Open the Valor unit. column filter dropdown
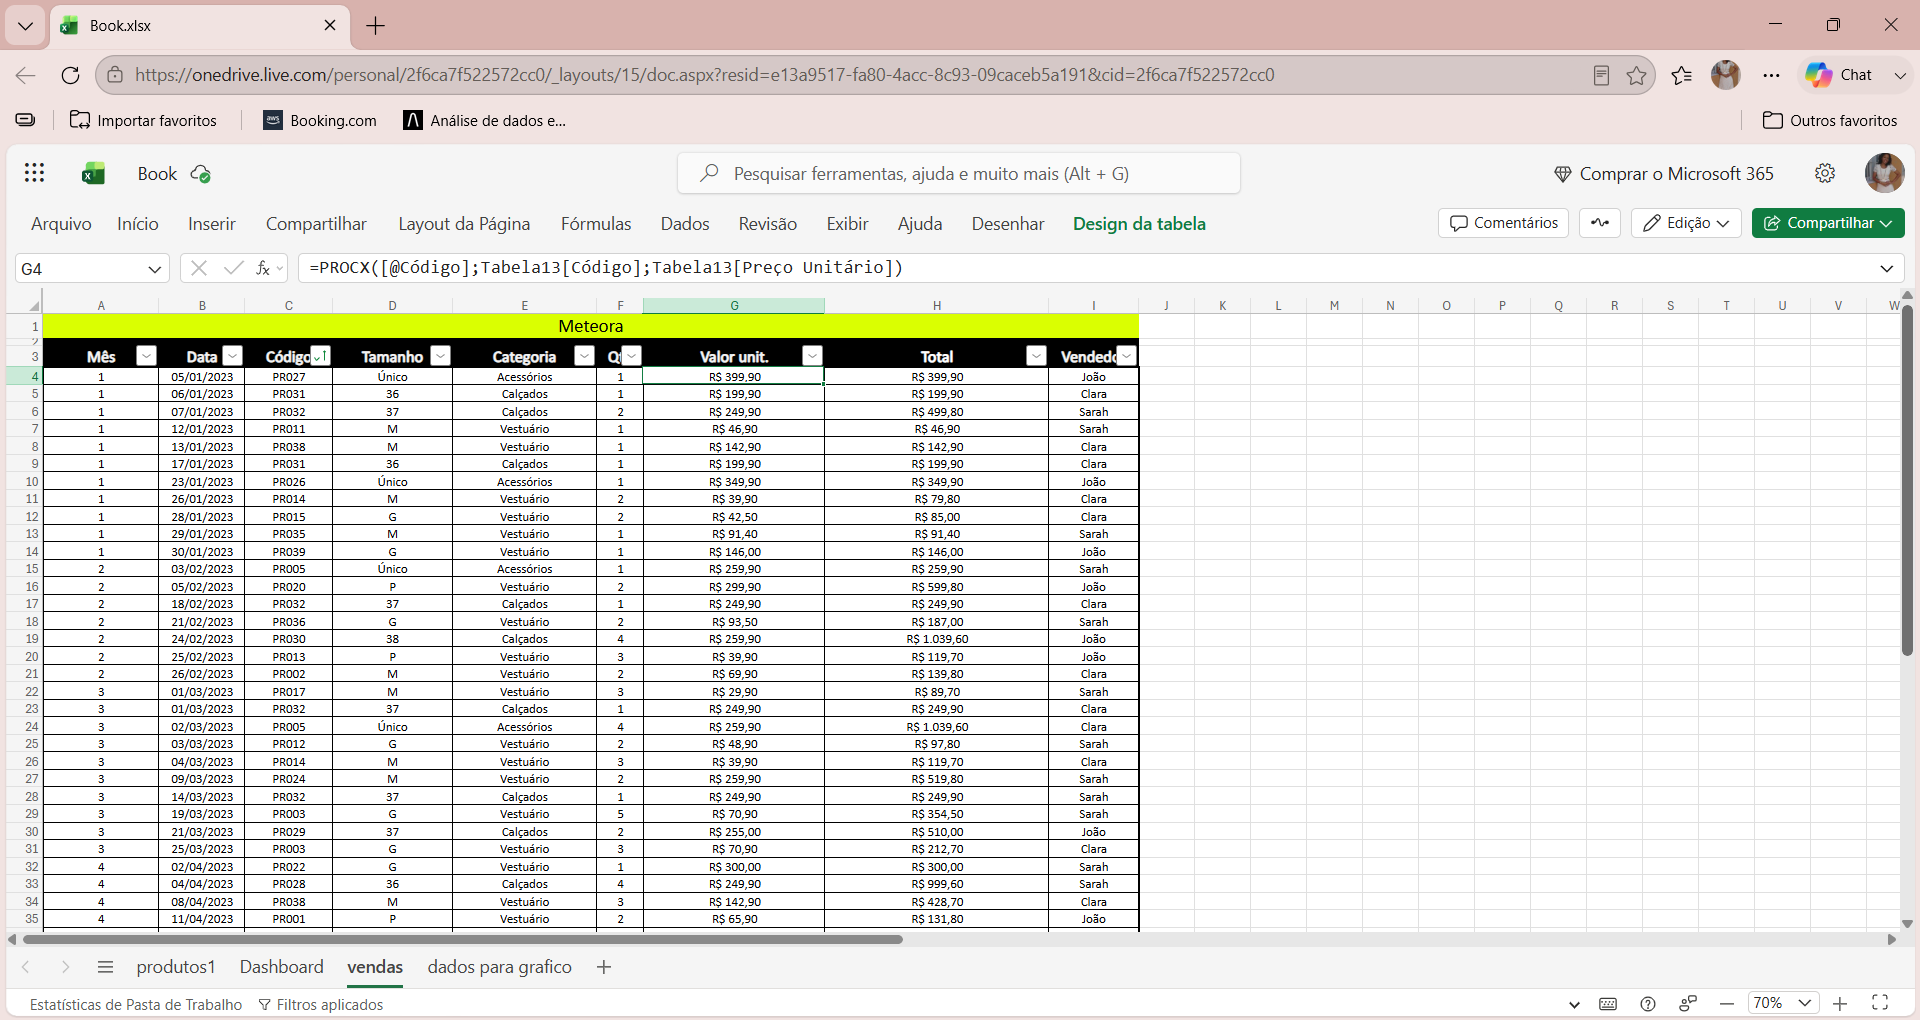The width and height of the screenshot is (1920, 1020). [812, 356]
